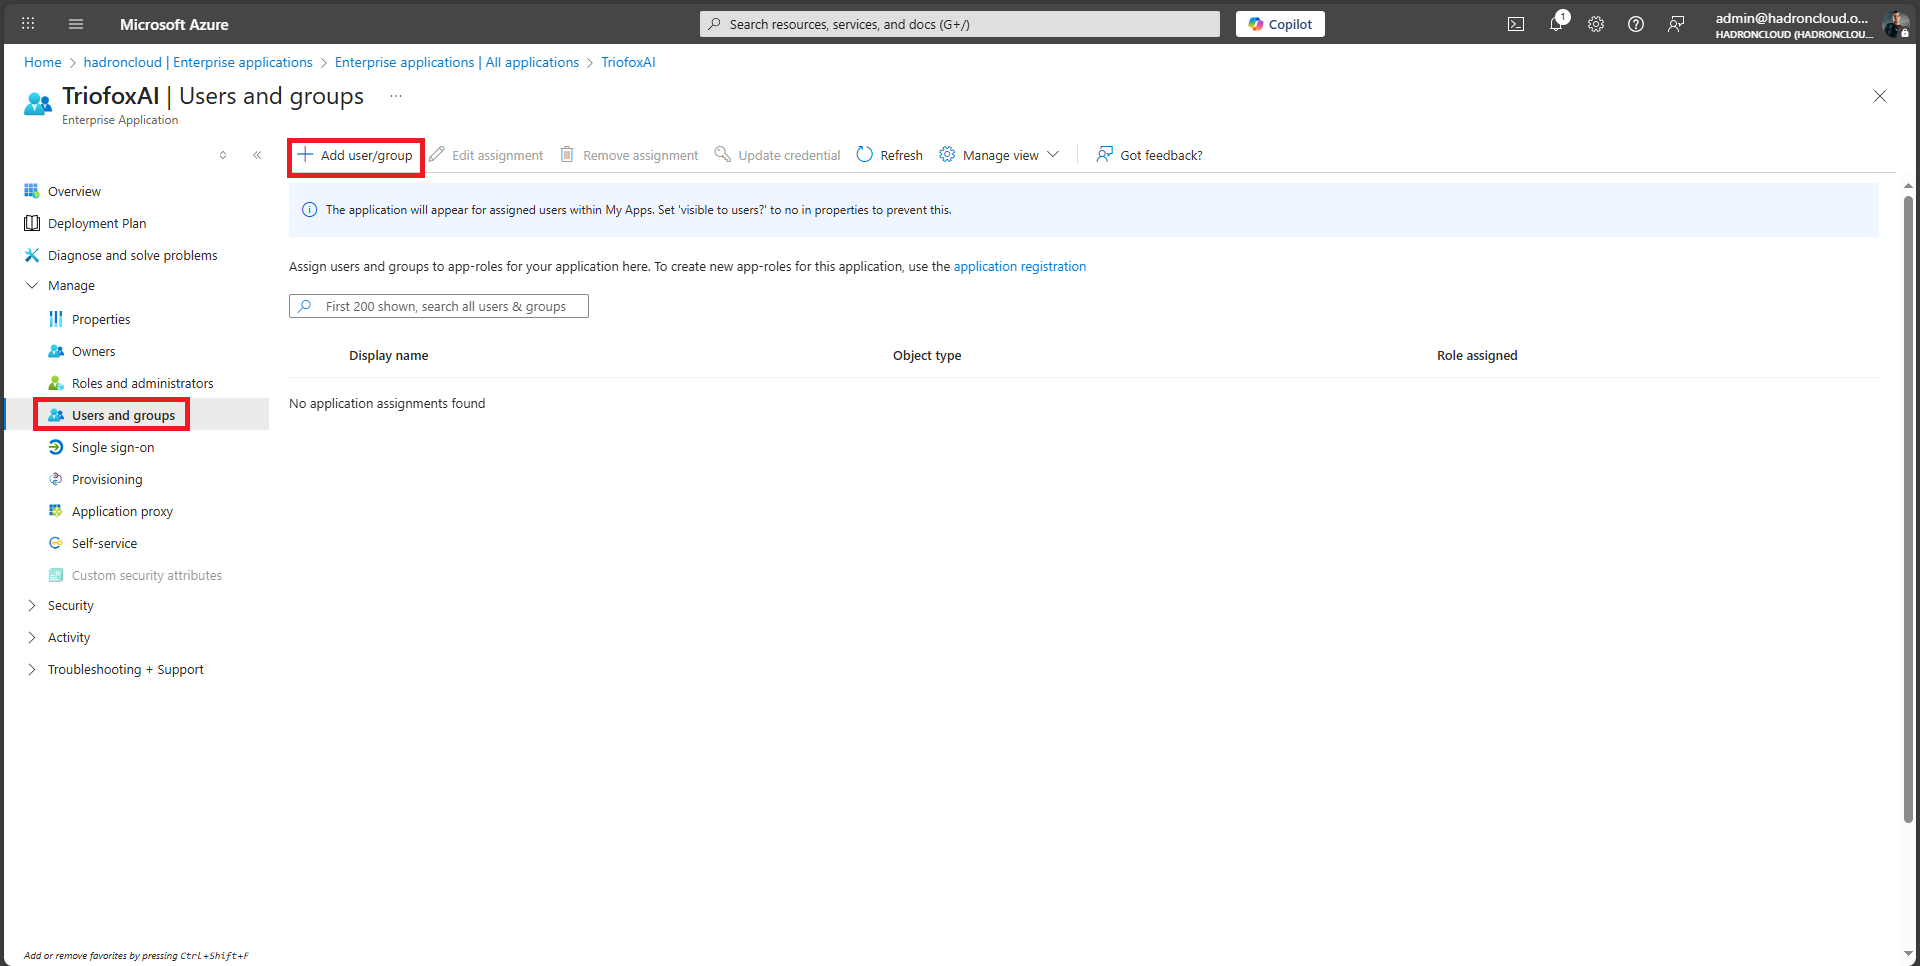Open the Help question mark icon

point(1636,24)
